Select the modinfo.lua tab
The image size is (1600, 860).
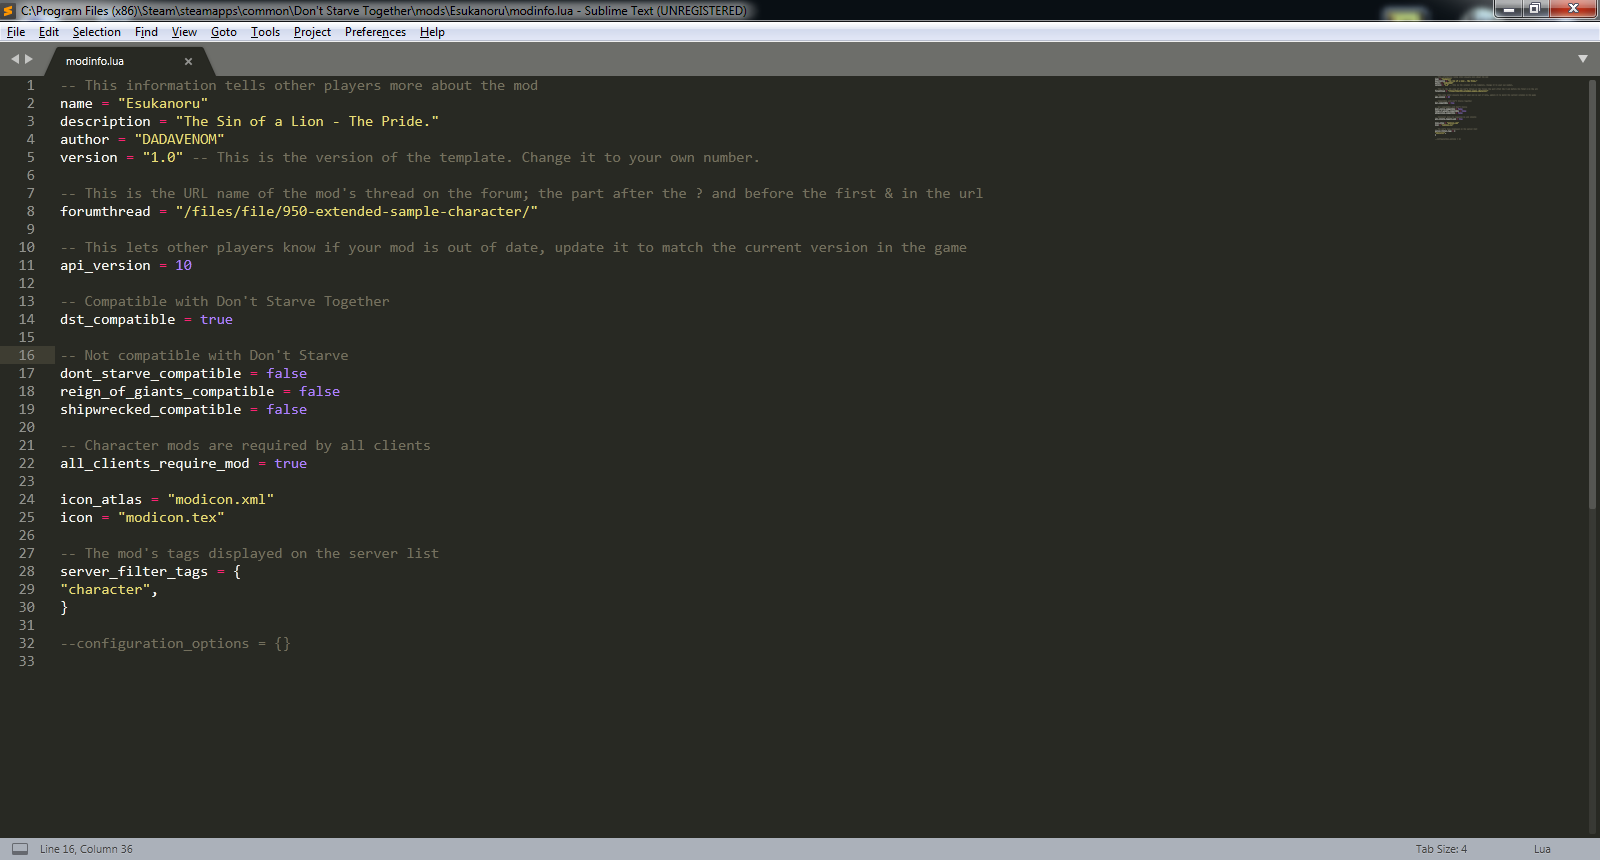95,61
